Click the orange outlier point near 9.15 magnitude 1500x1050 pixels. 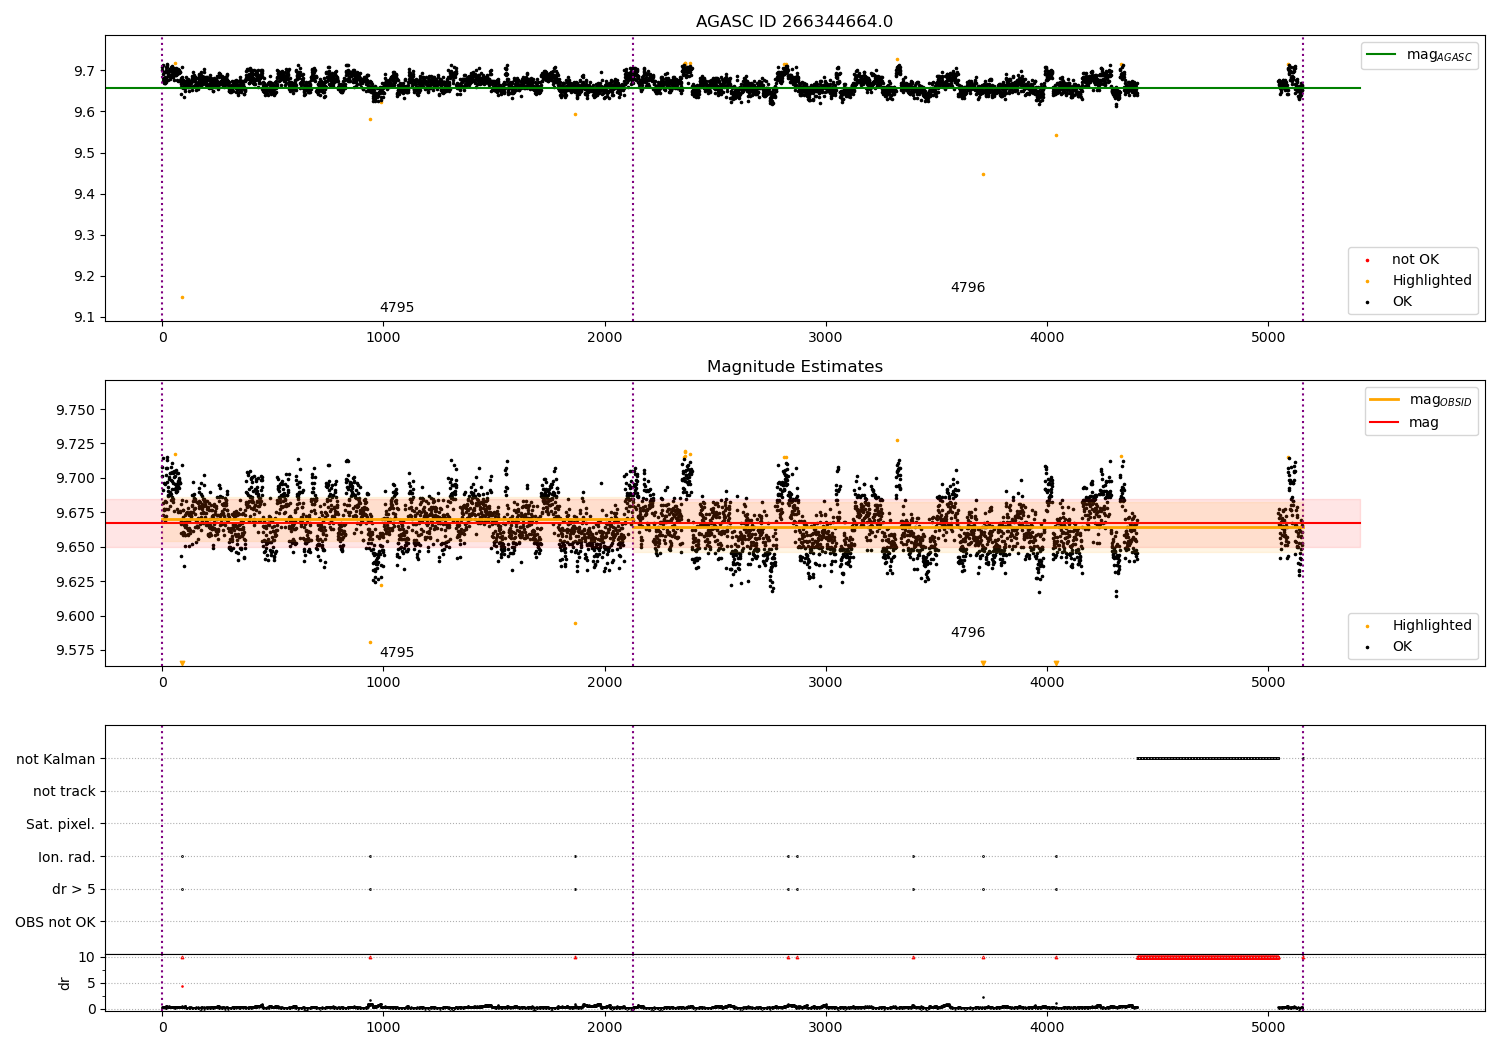coord(182,297)
